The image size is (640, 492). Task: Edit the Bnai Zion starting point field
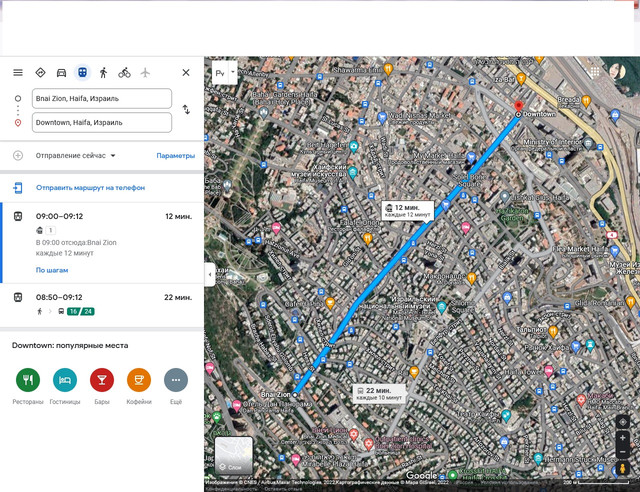(102, 98)
